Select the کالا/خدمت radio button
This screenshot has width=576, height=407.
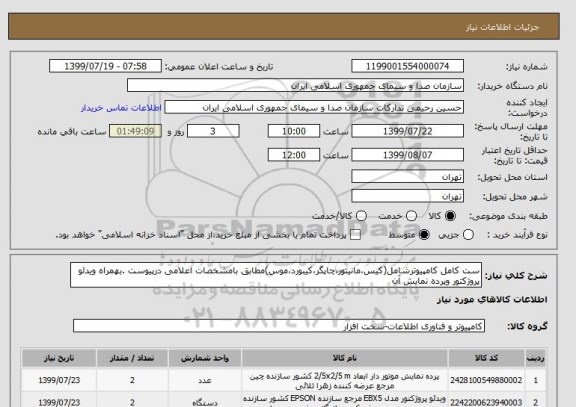coord(361,216)
